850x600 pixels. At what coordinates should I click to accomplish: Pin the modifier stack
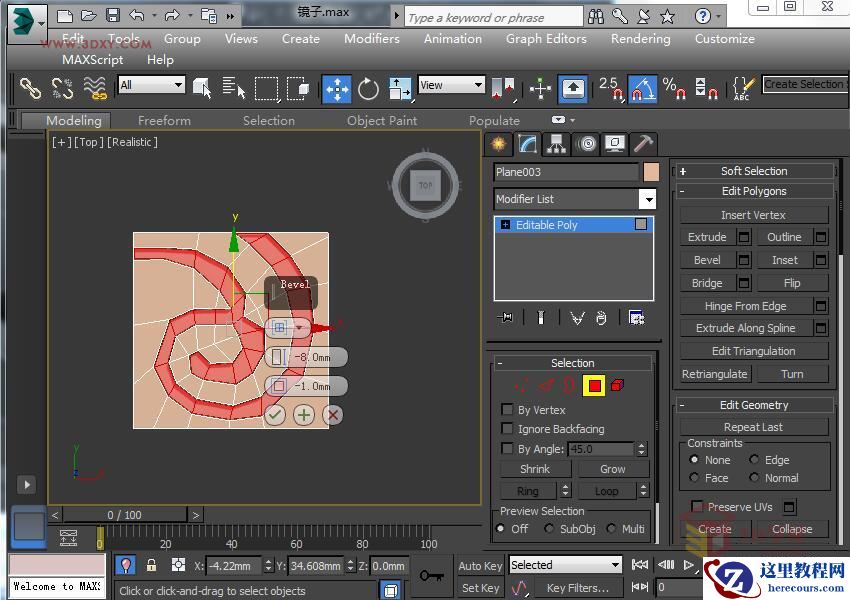(505, 317)
